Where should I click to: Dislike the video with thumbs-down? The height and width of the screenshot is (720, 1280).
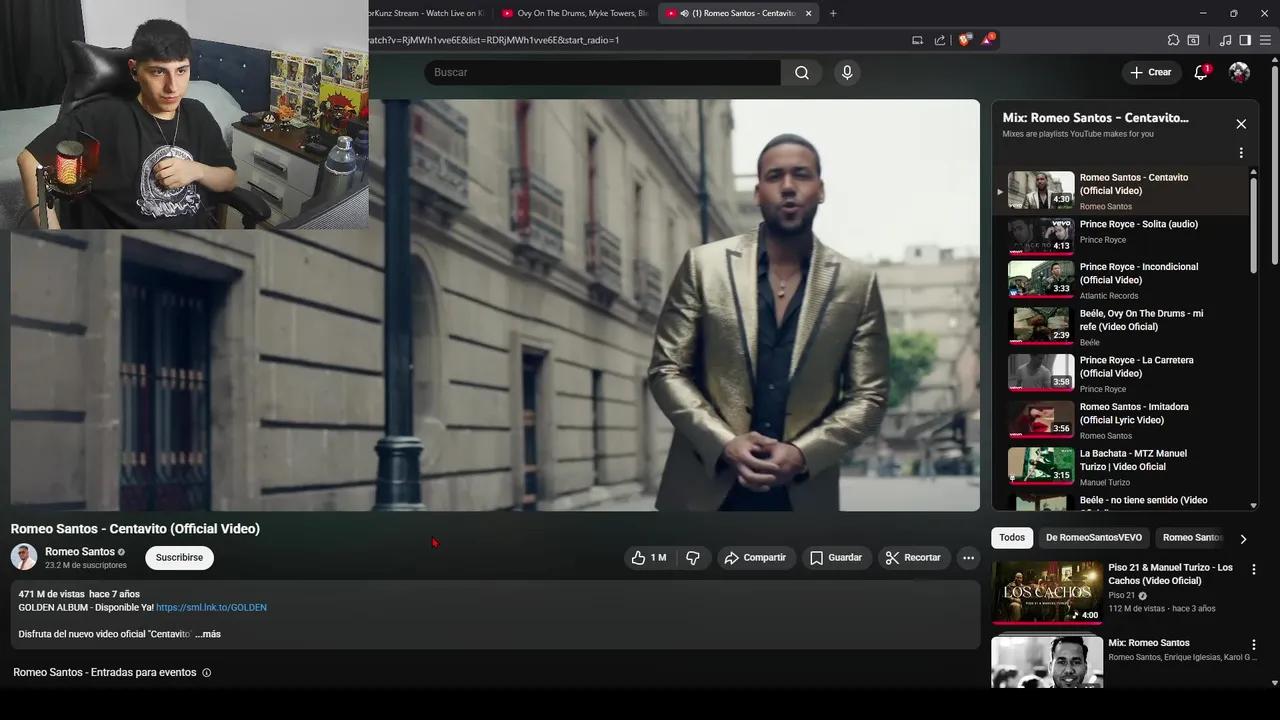pos(693,557)
